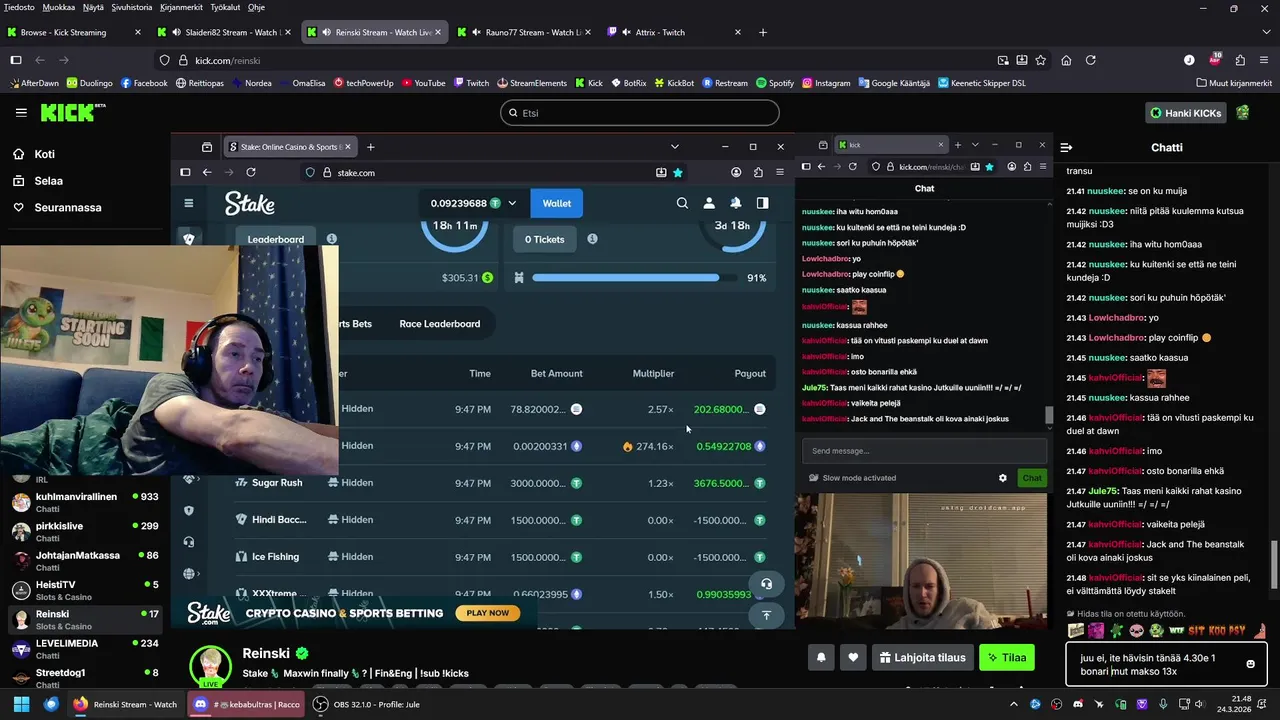Open kuhlmanvirallinen channel in sidebar
The height and width of the screenshot is (720, 1280).
point(85,502)
